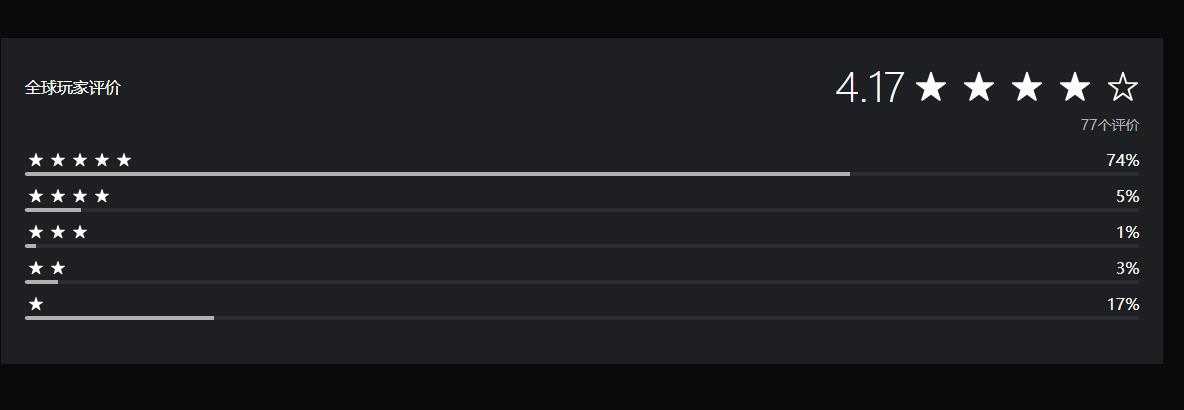This screenshot has height=410, width=1184.
Task: Click the first filled star beside 4.17
Action: coord(931,88)
